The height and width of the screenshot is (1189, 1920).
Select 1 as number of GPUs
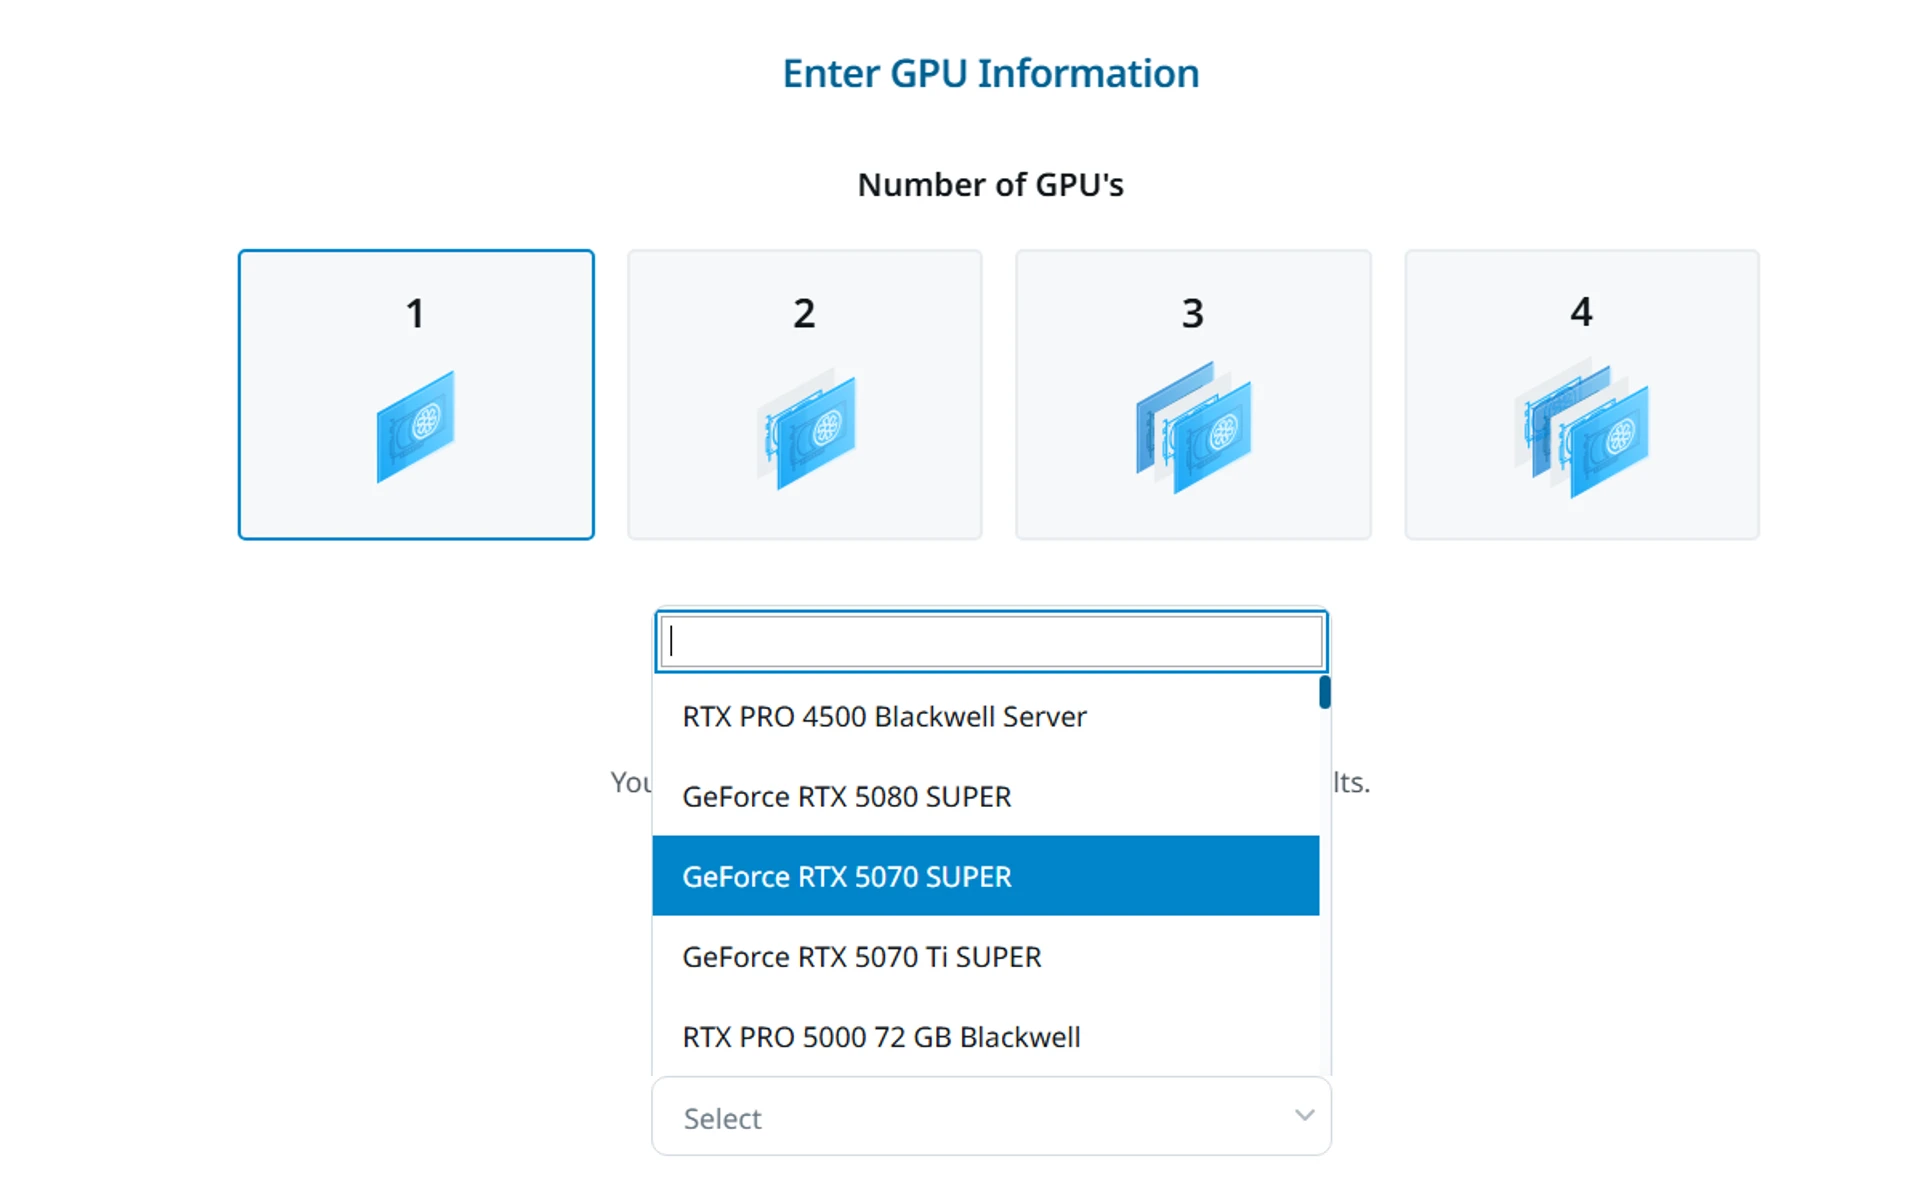coord(416,394)
